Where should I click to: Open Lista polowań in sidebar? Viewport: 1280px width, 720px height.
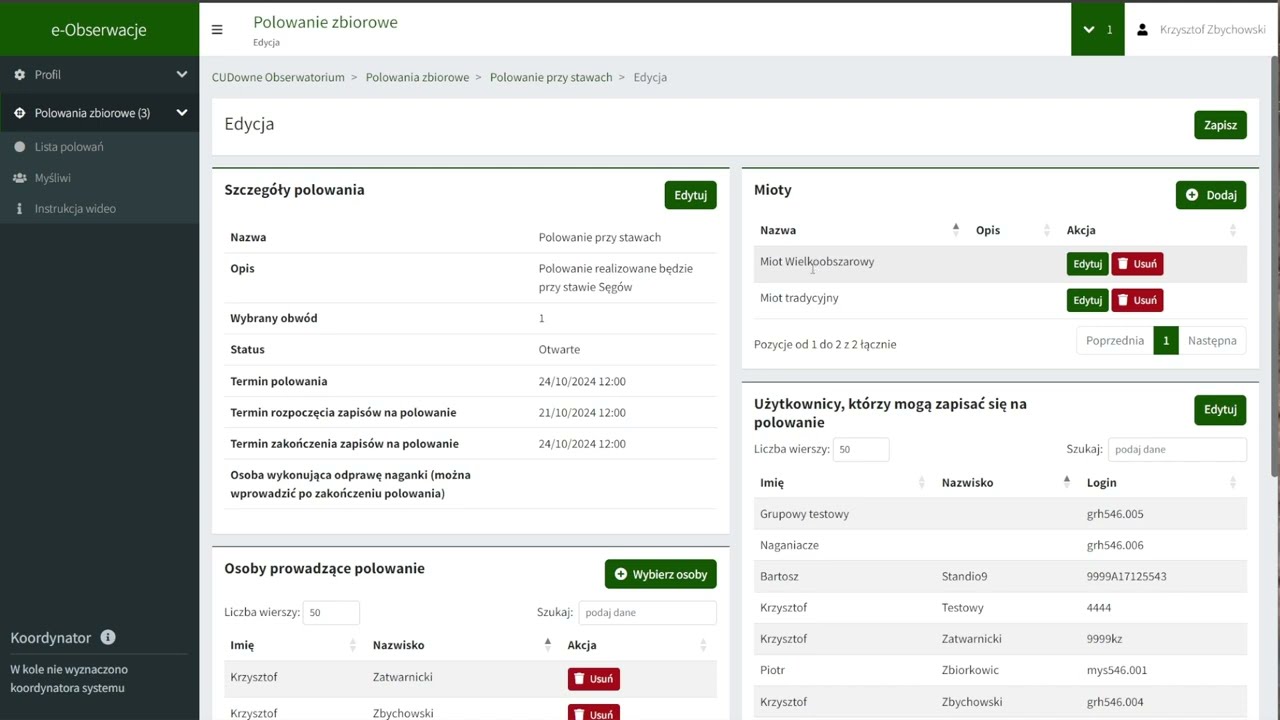[x=69, y=147]
